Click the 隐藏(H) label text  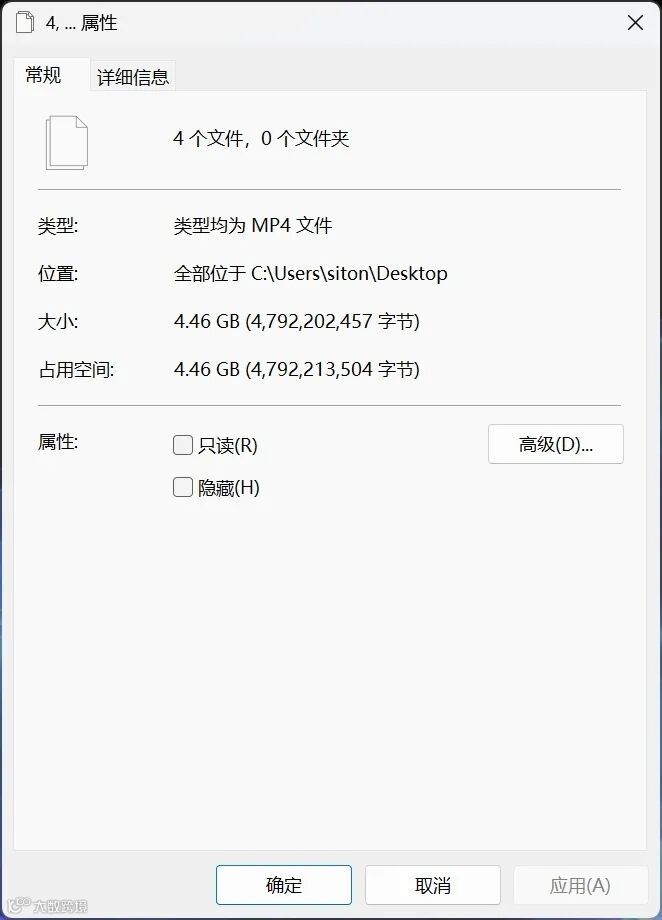click(x=229, y=488)
